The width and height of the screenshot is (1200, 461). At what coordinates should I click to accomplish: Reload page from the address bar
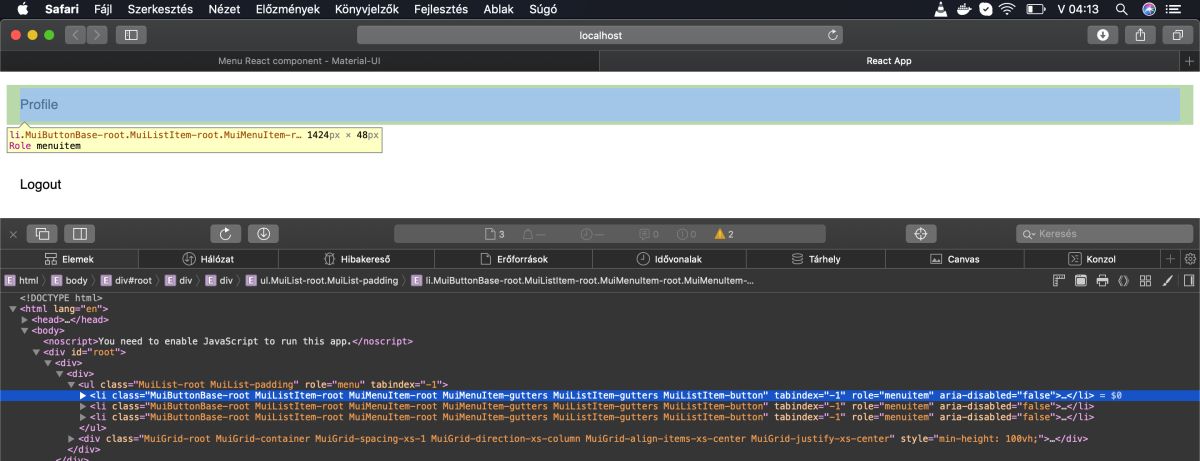tap(832, 35)
